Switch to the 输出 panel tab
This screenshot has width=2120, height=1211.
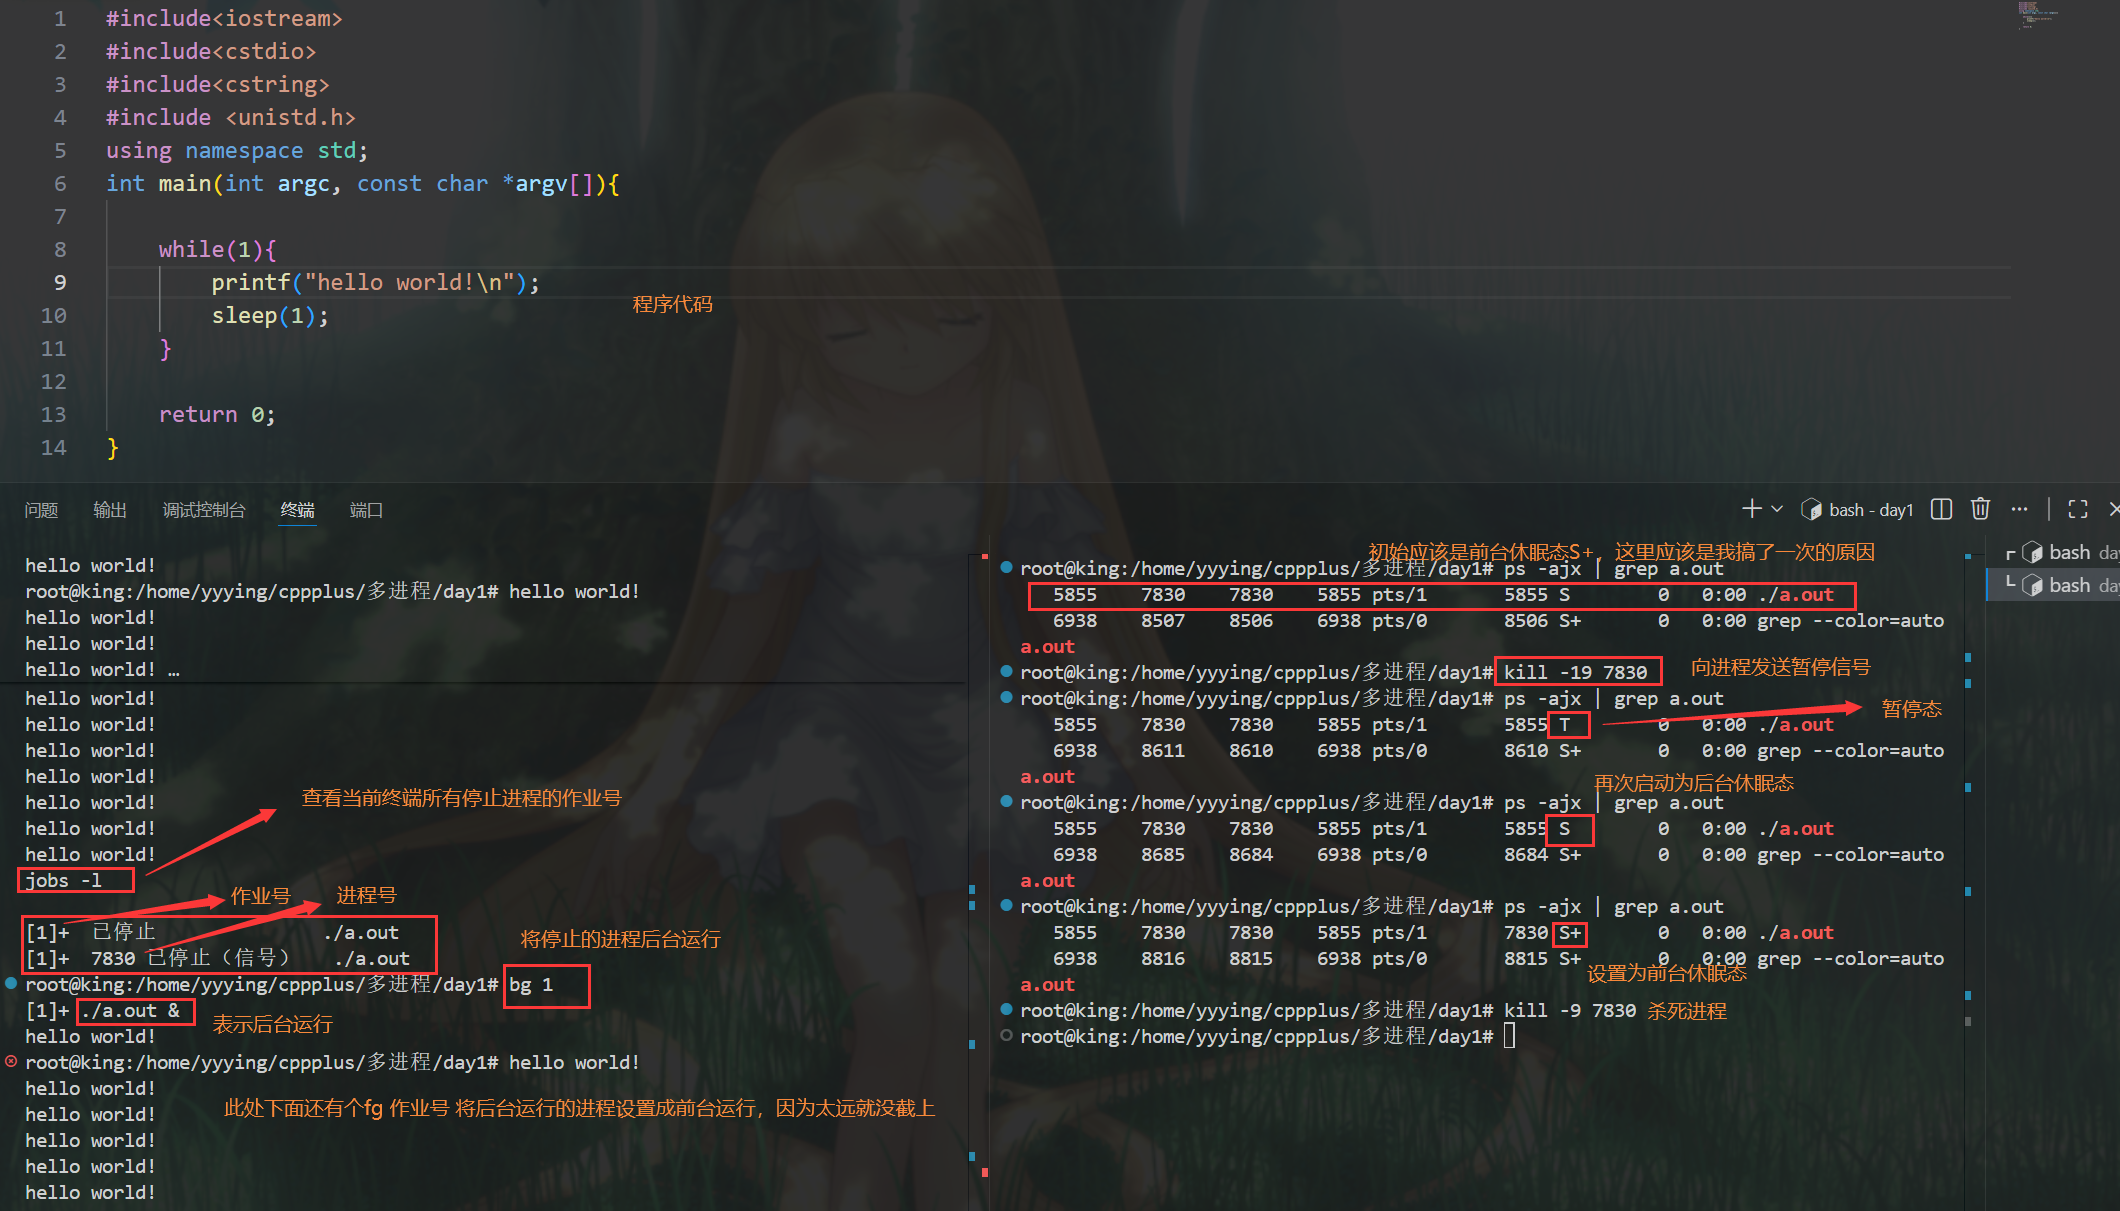coord(110,510)
